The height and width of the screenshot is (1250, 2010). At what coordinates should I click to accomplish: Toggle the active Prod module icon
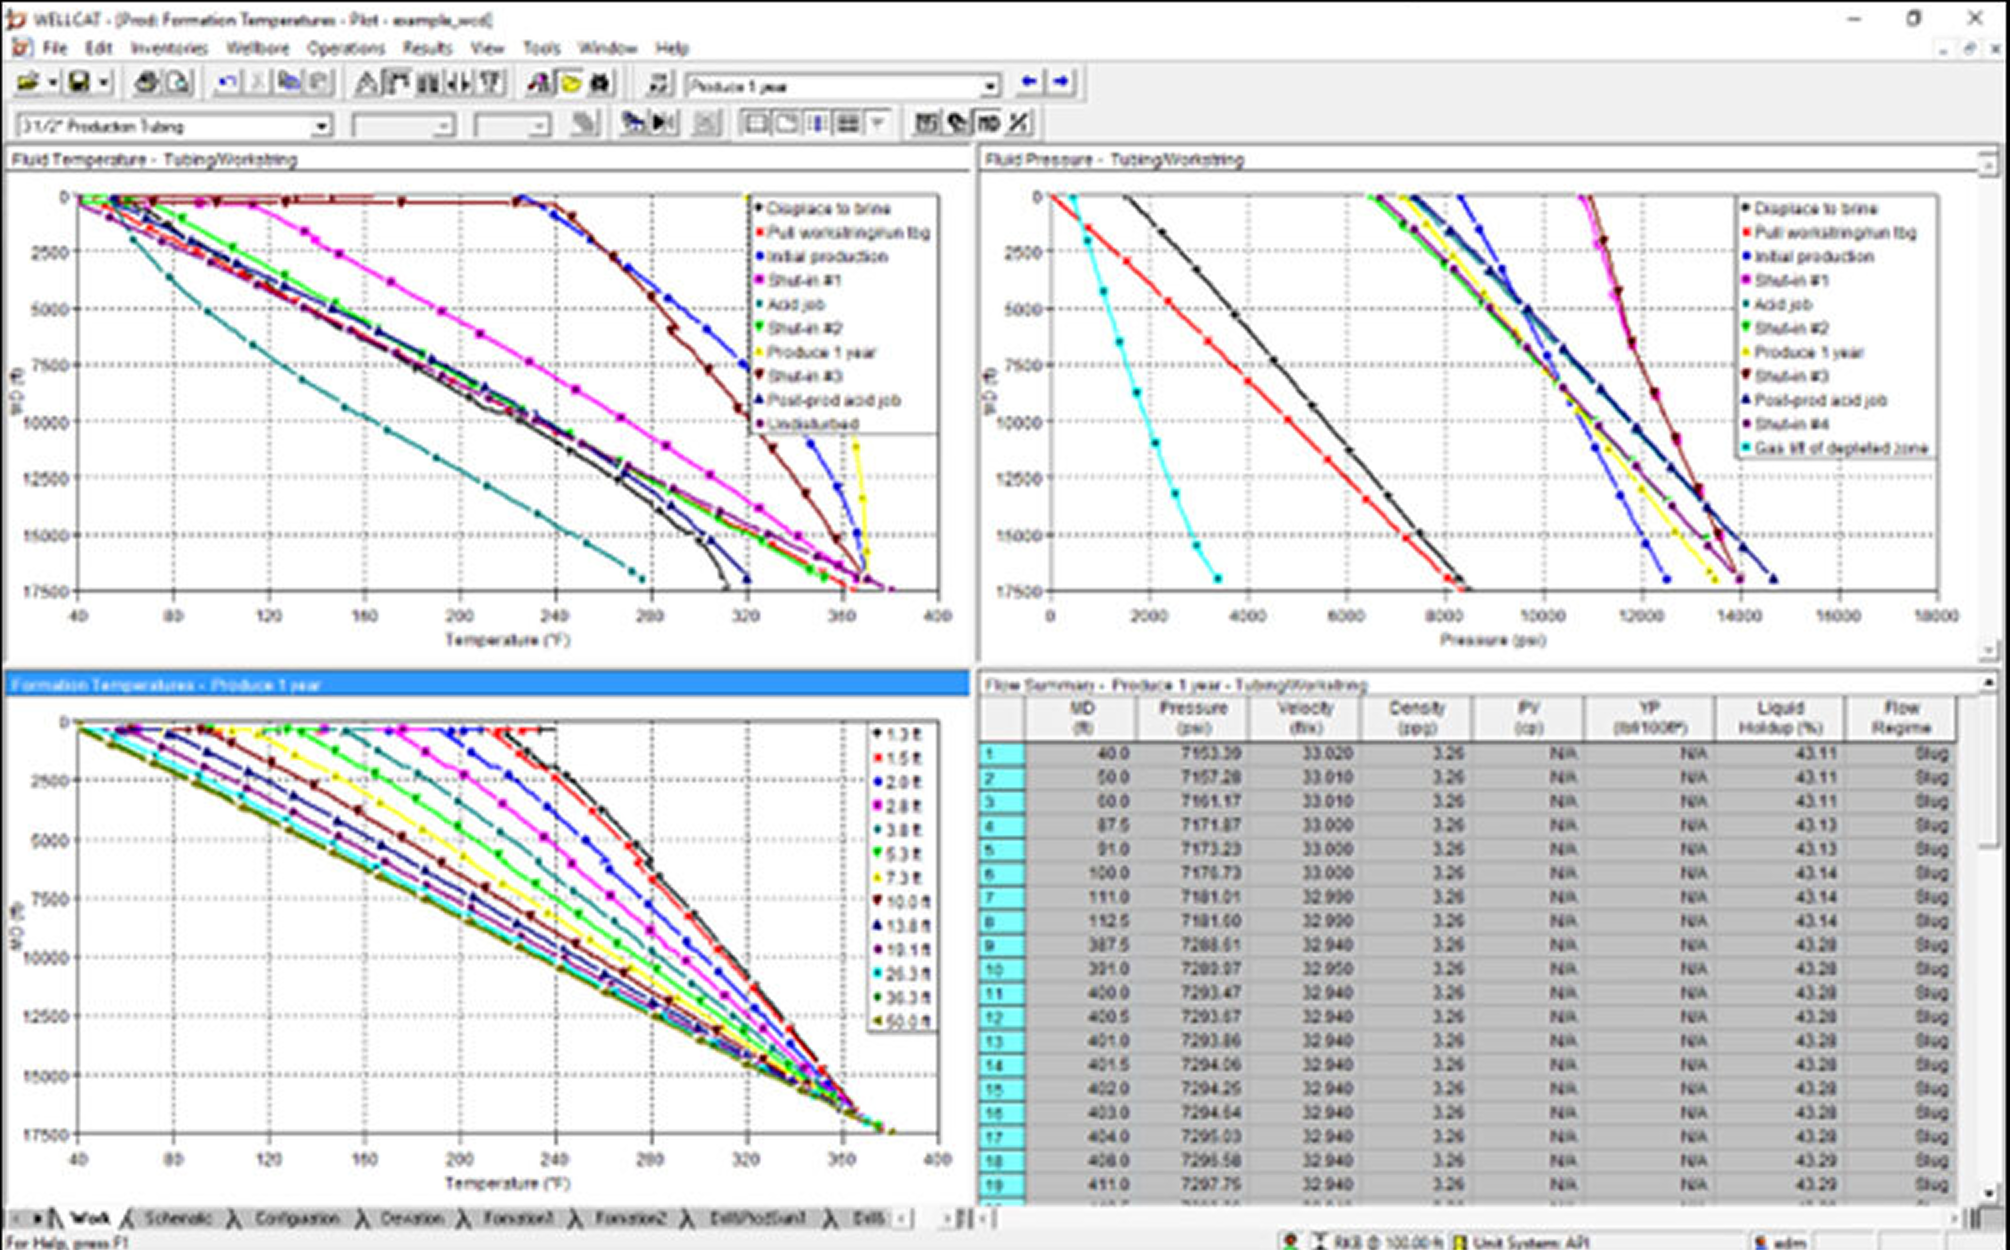[x=398, y=83]
